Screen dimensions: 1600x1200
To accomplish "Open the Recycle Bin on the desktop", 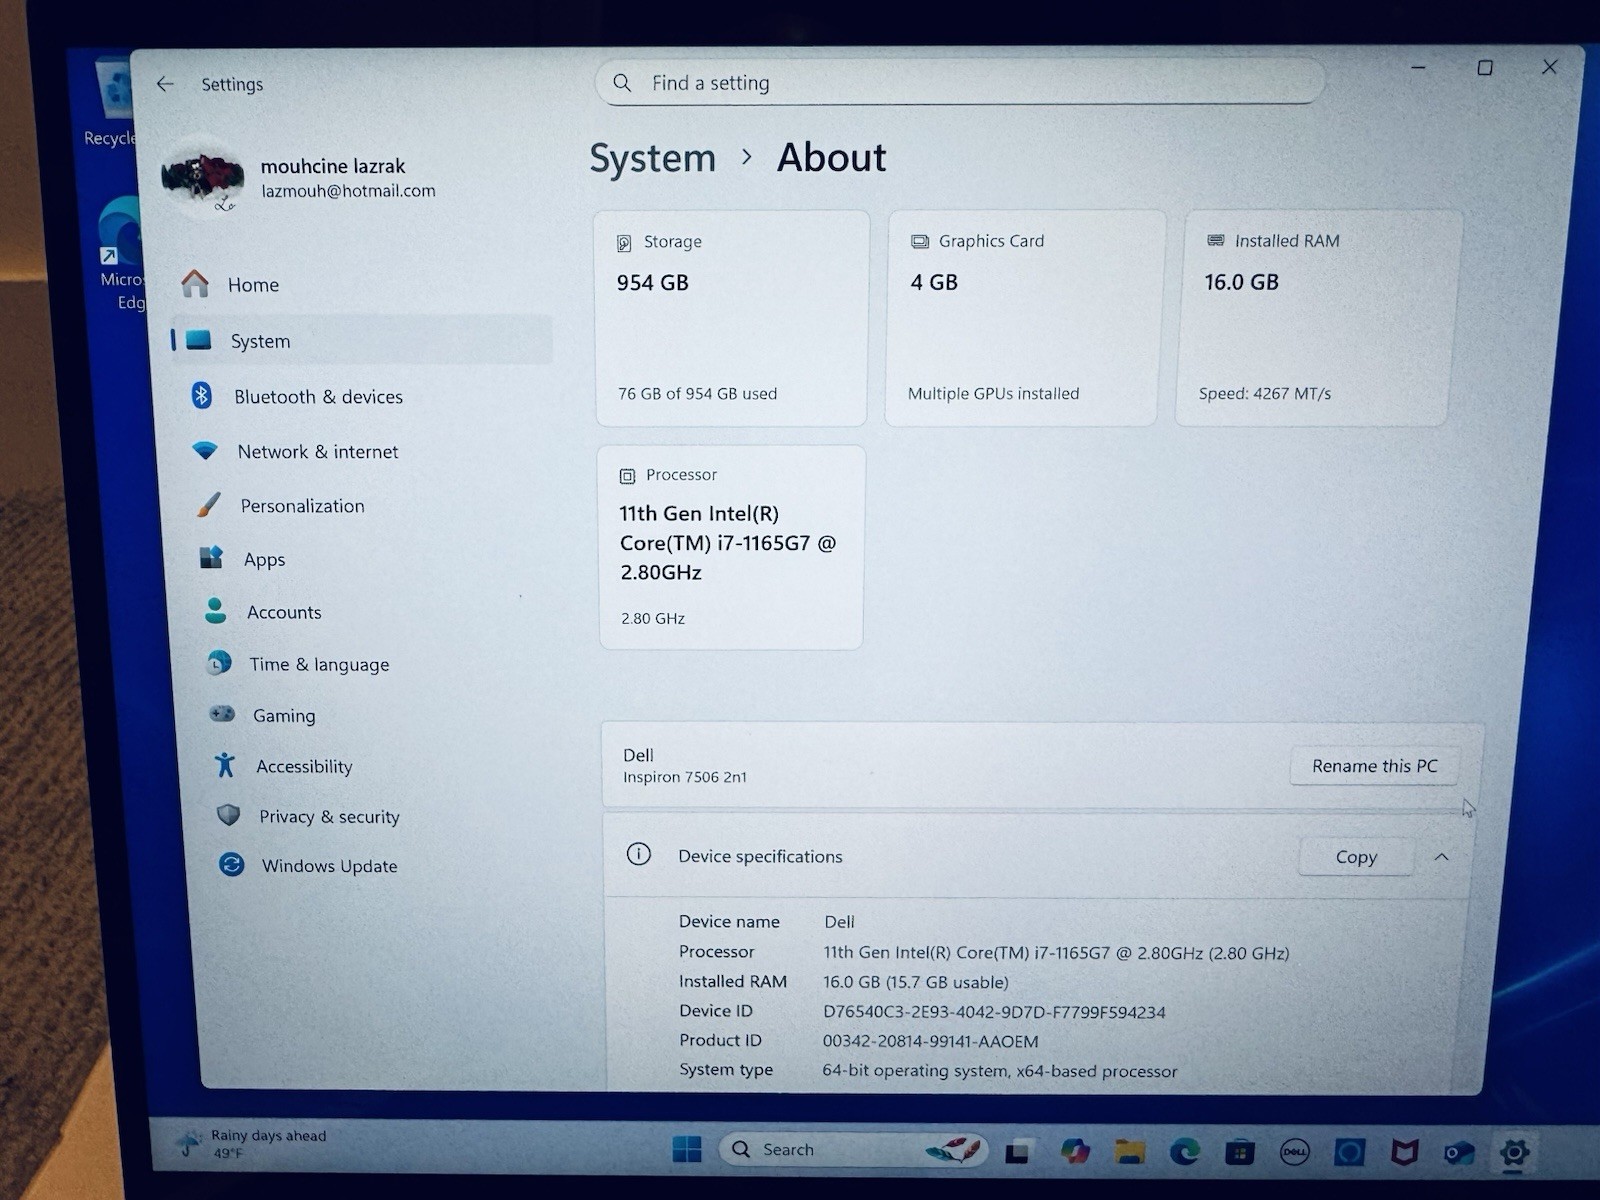I will tap(112, 100).
